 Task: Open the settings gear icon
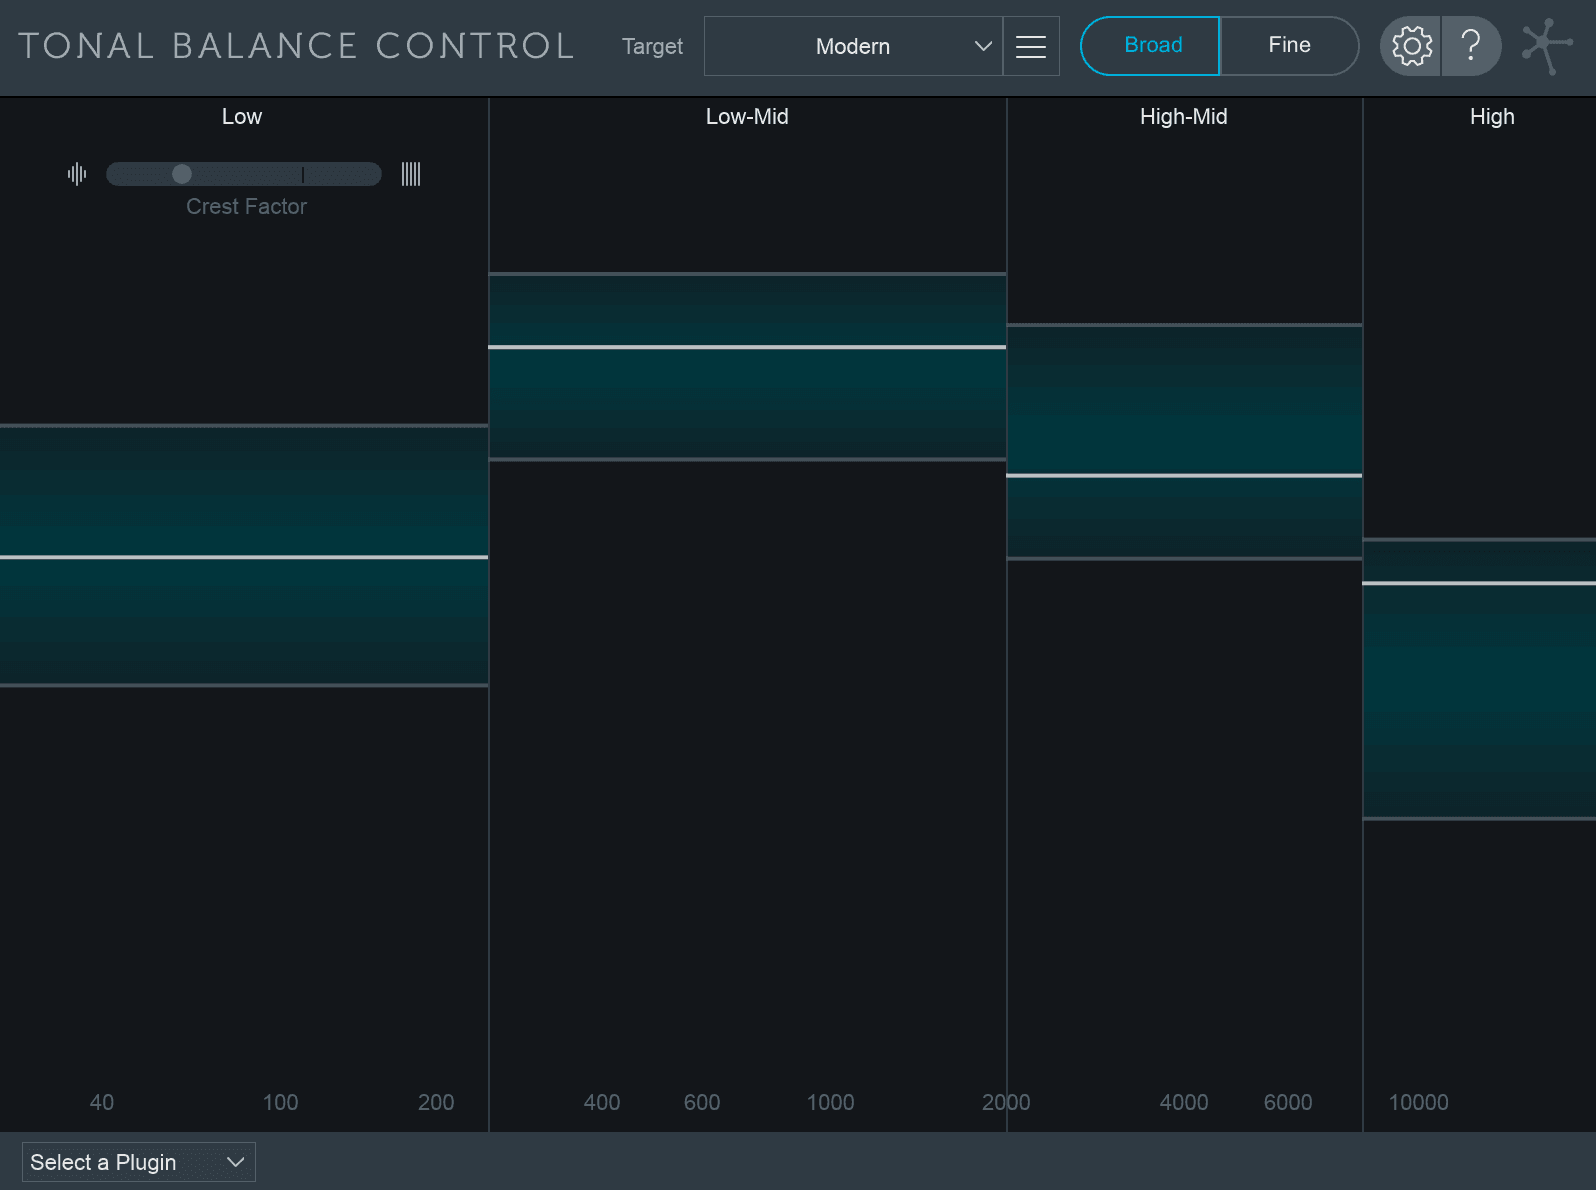pos(1411,46)
